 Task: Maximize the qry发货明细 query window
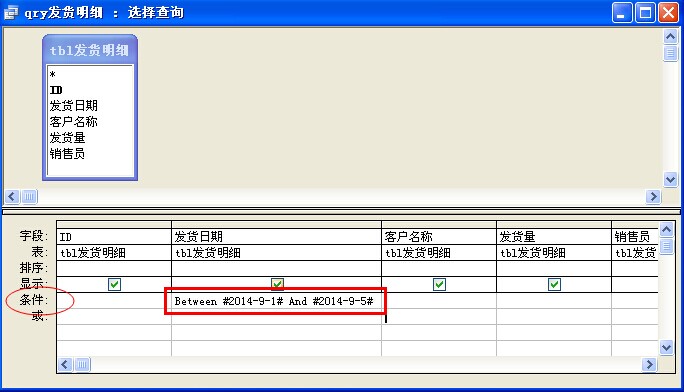645,12
